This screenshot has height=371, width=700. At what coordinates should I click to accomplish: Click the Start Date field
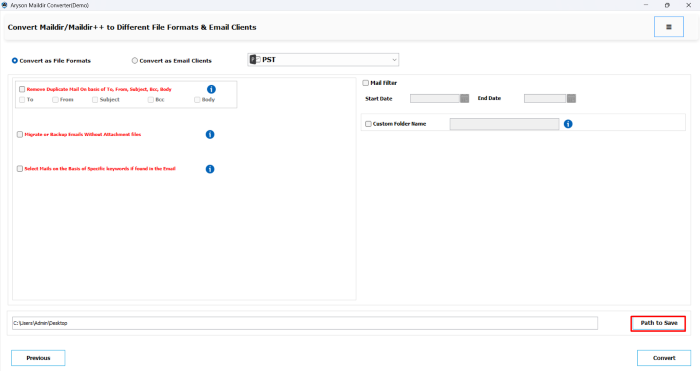(x=435, y=98)
